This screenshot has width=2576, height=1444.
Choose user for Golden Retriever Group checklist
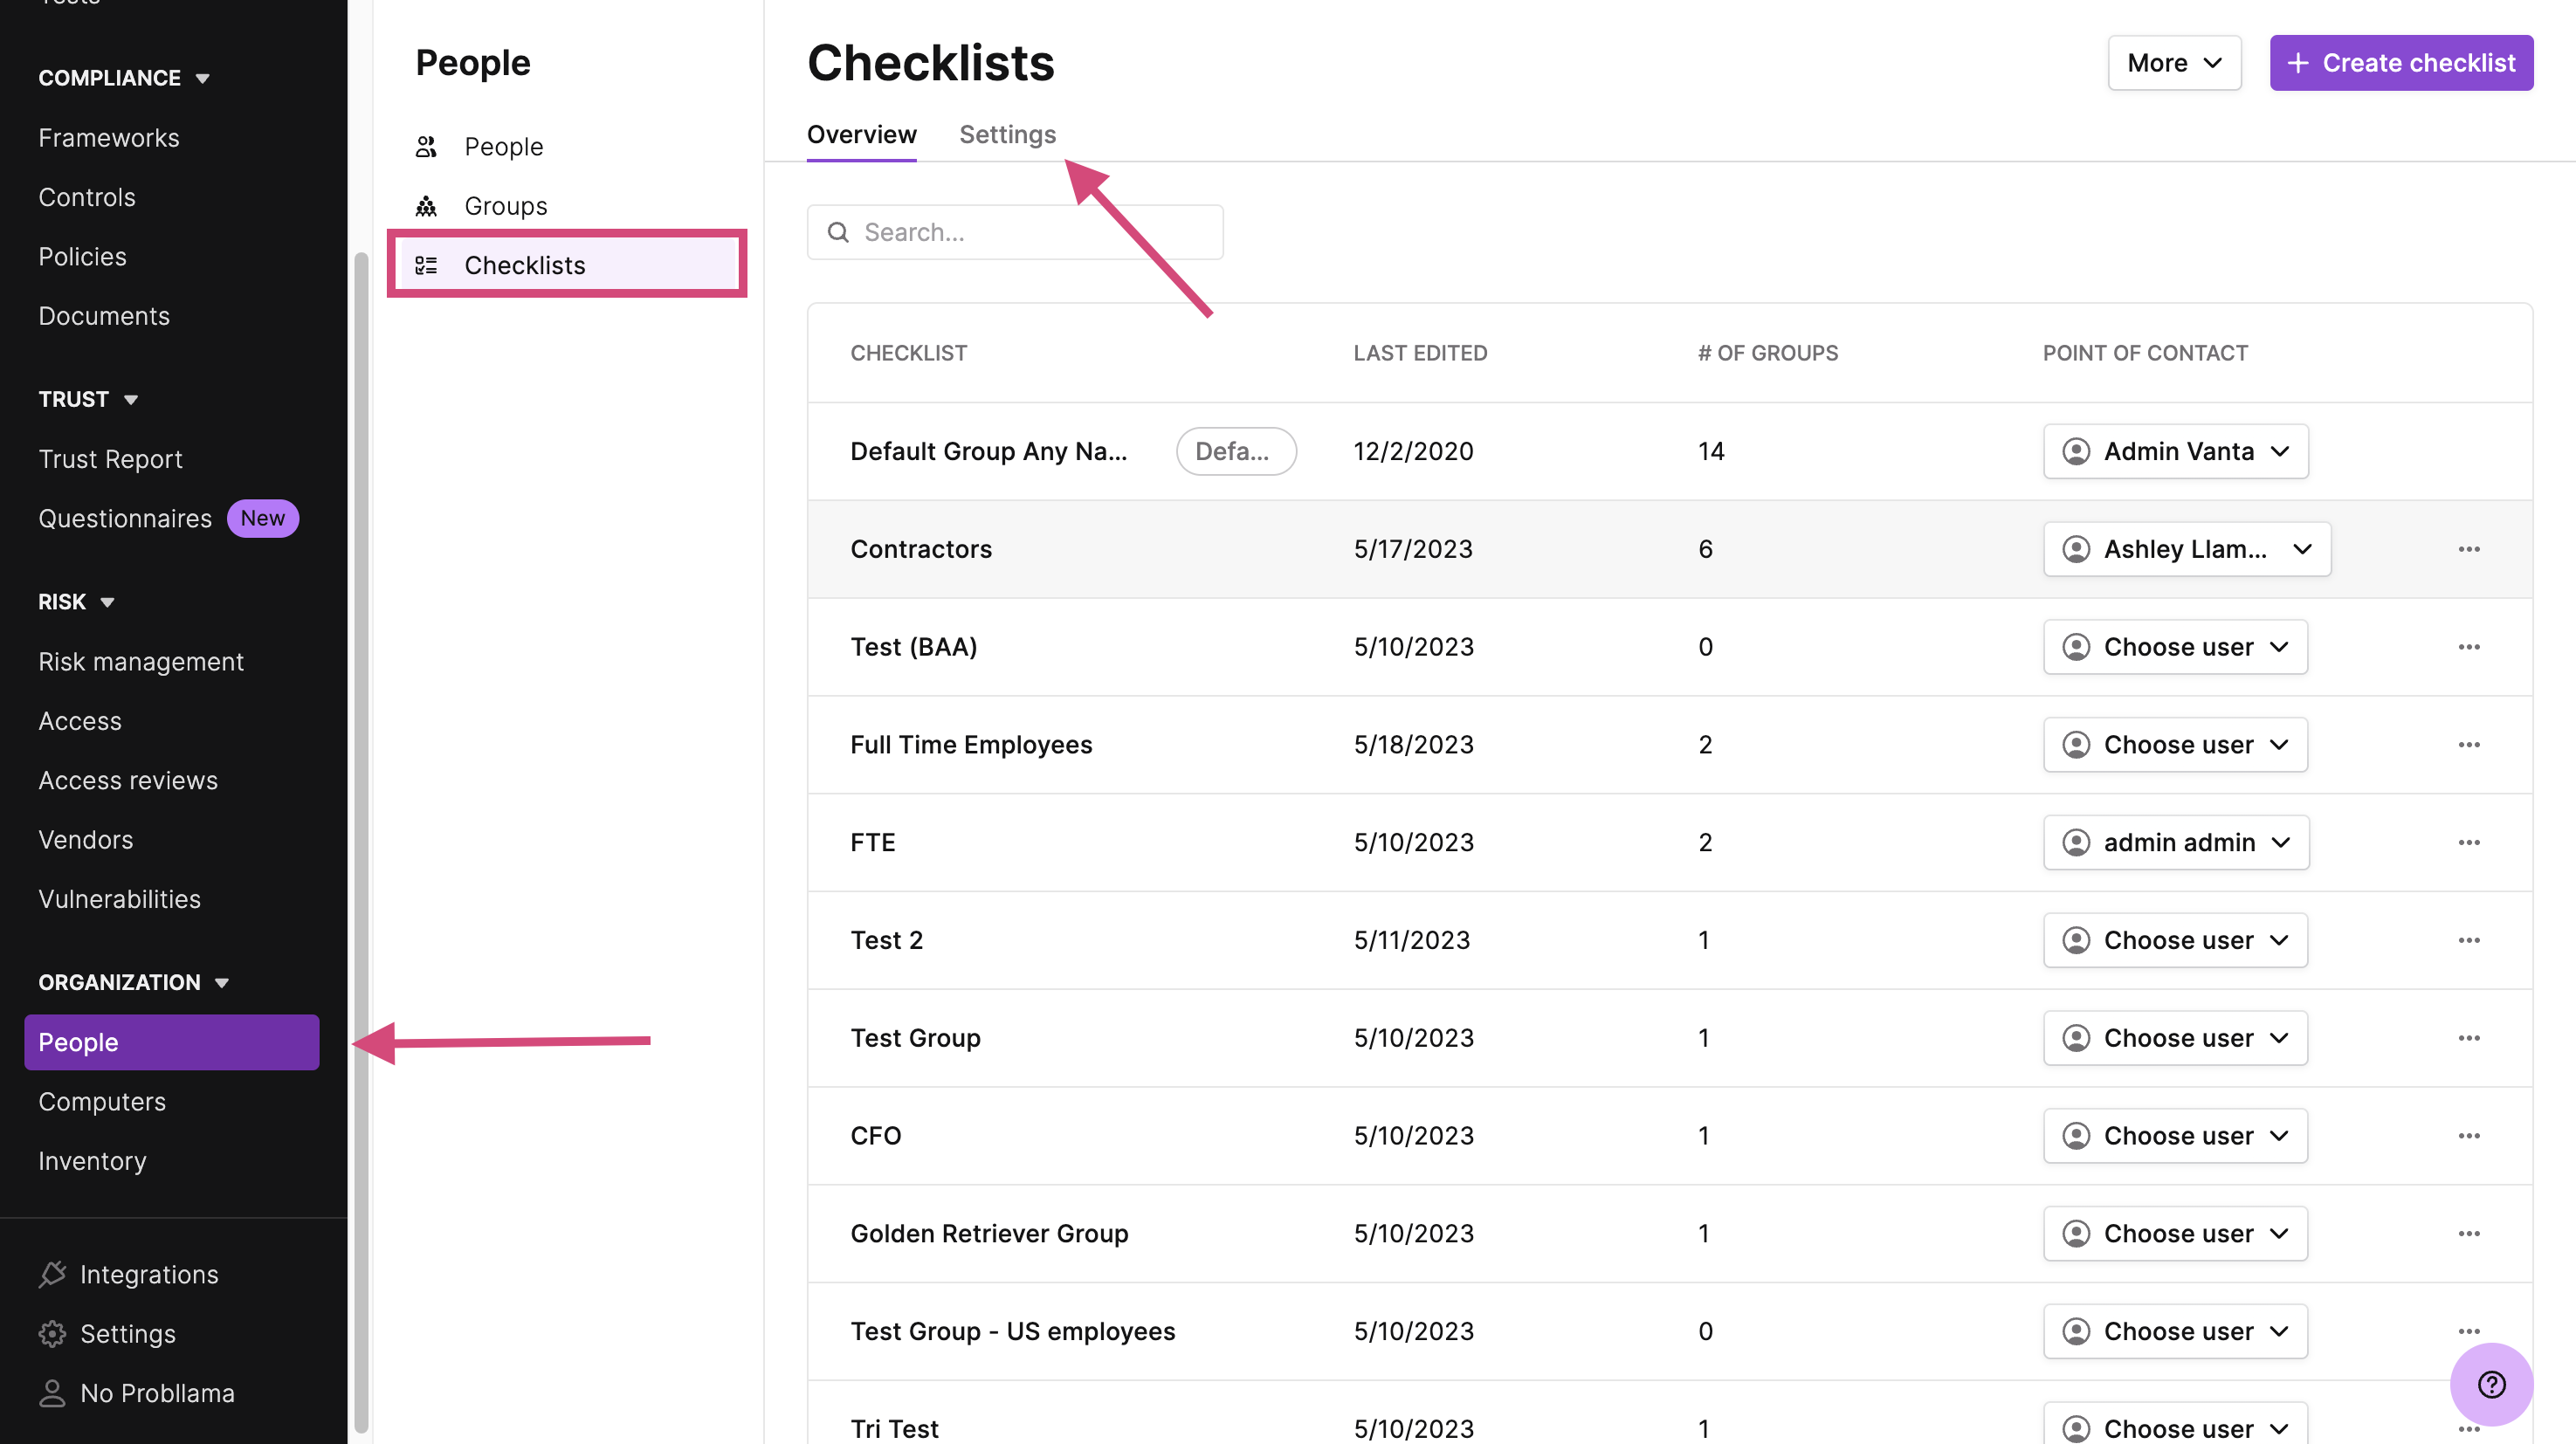point(2175,1234)
